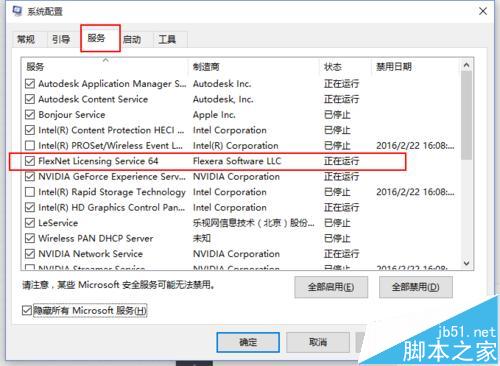Click the services list scrollbar thumb

click(x=467, y=115)
